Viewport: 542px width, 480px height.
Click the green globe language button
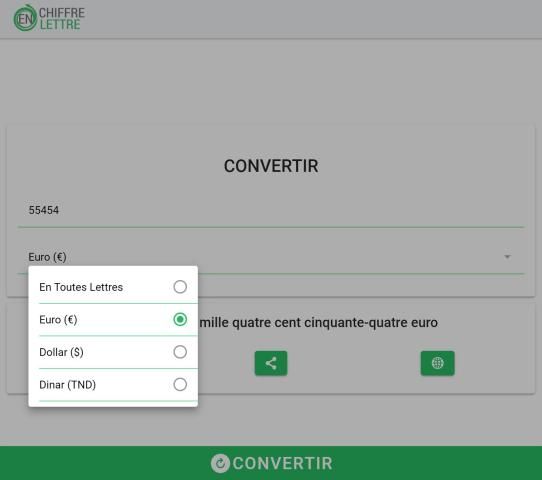437,363
